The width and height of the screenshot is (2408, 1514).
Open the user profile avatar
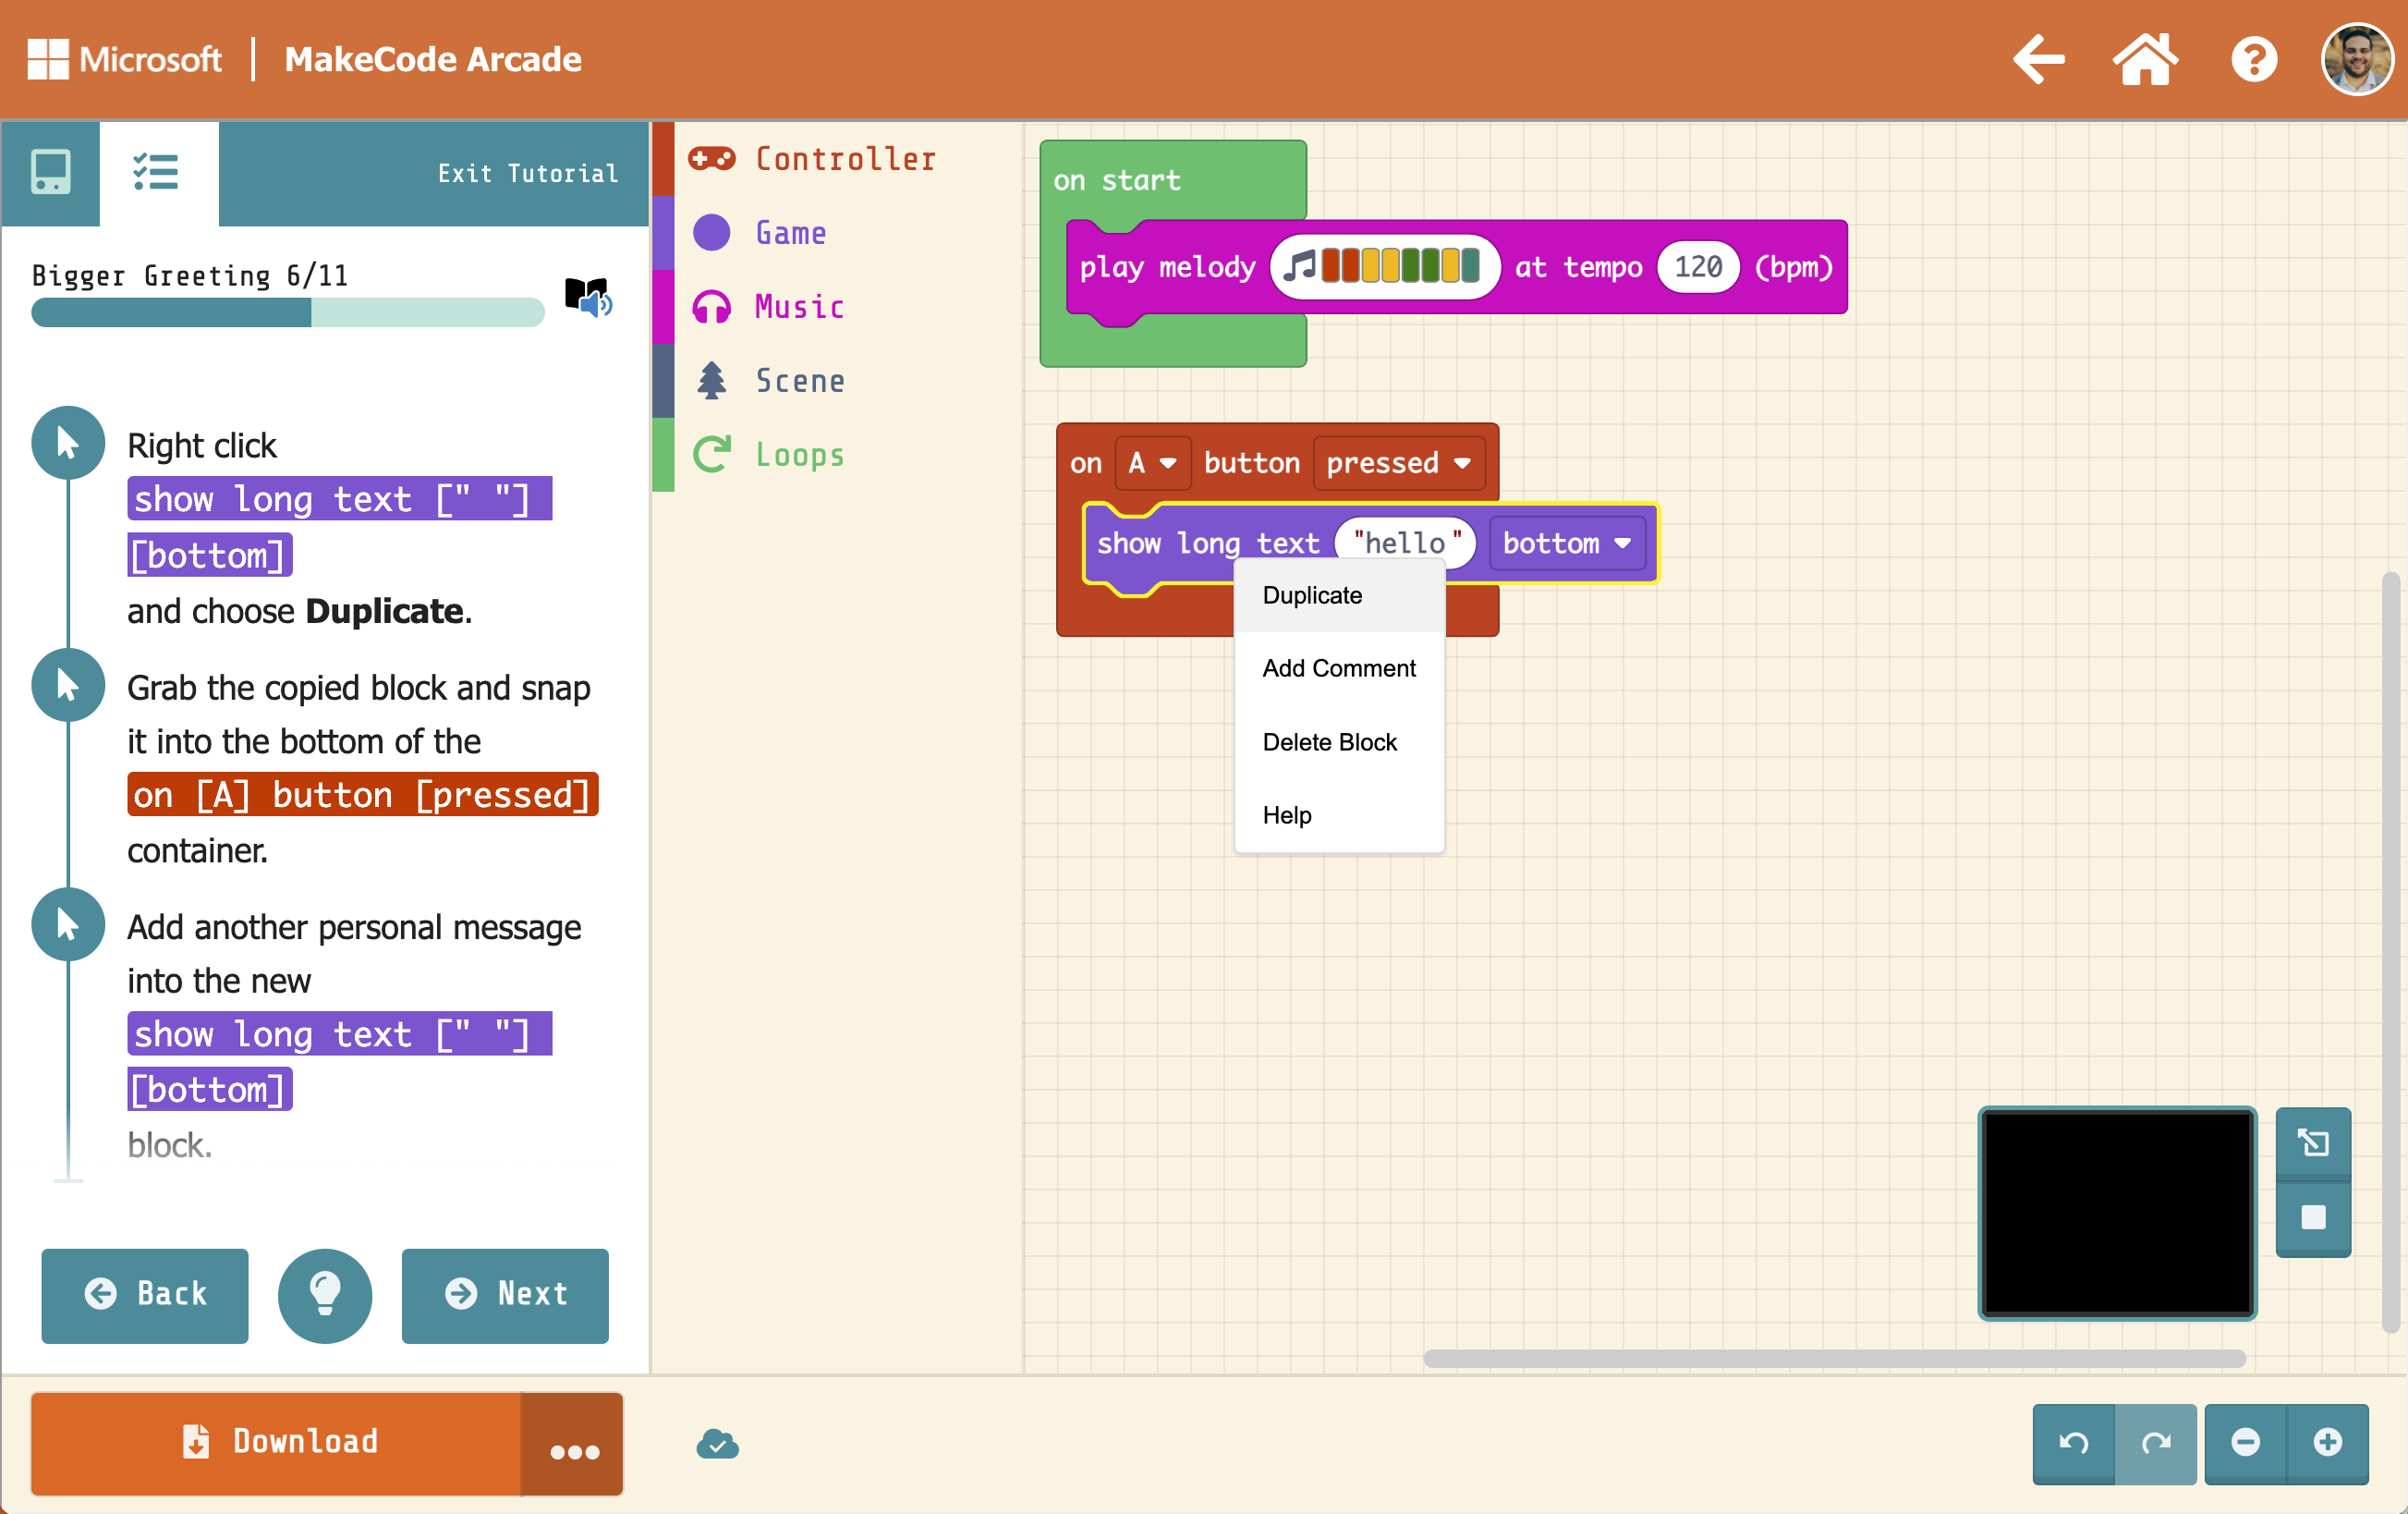click(x=2357, y=60)
